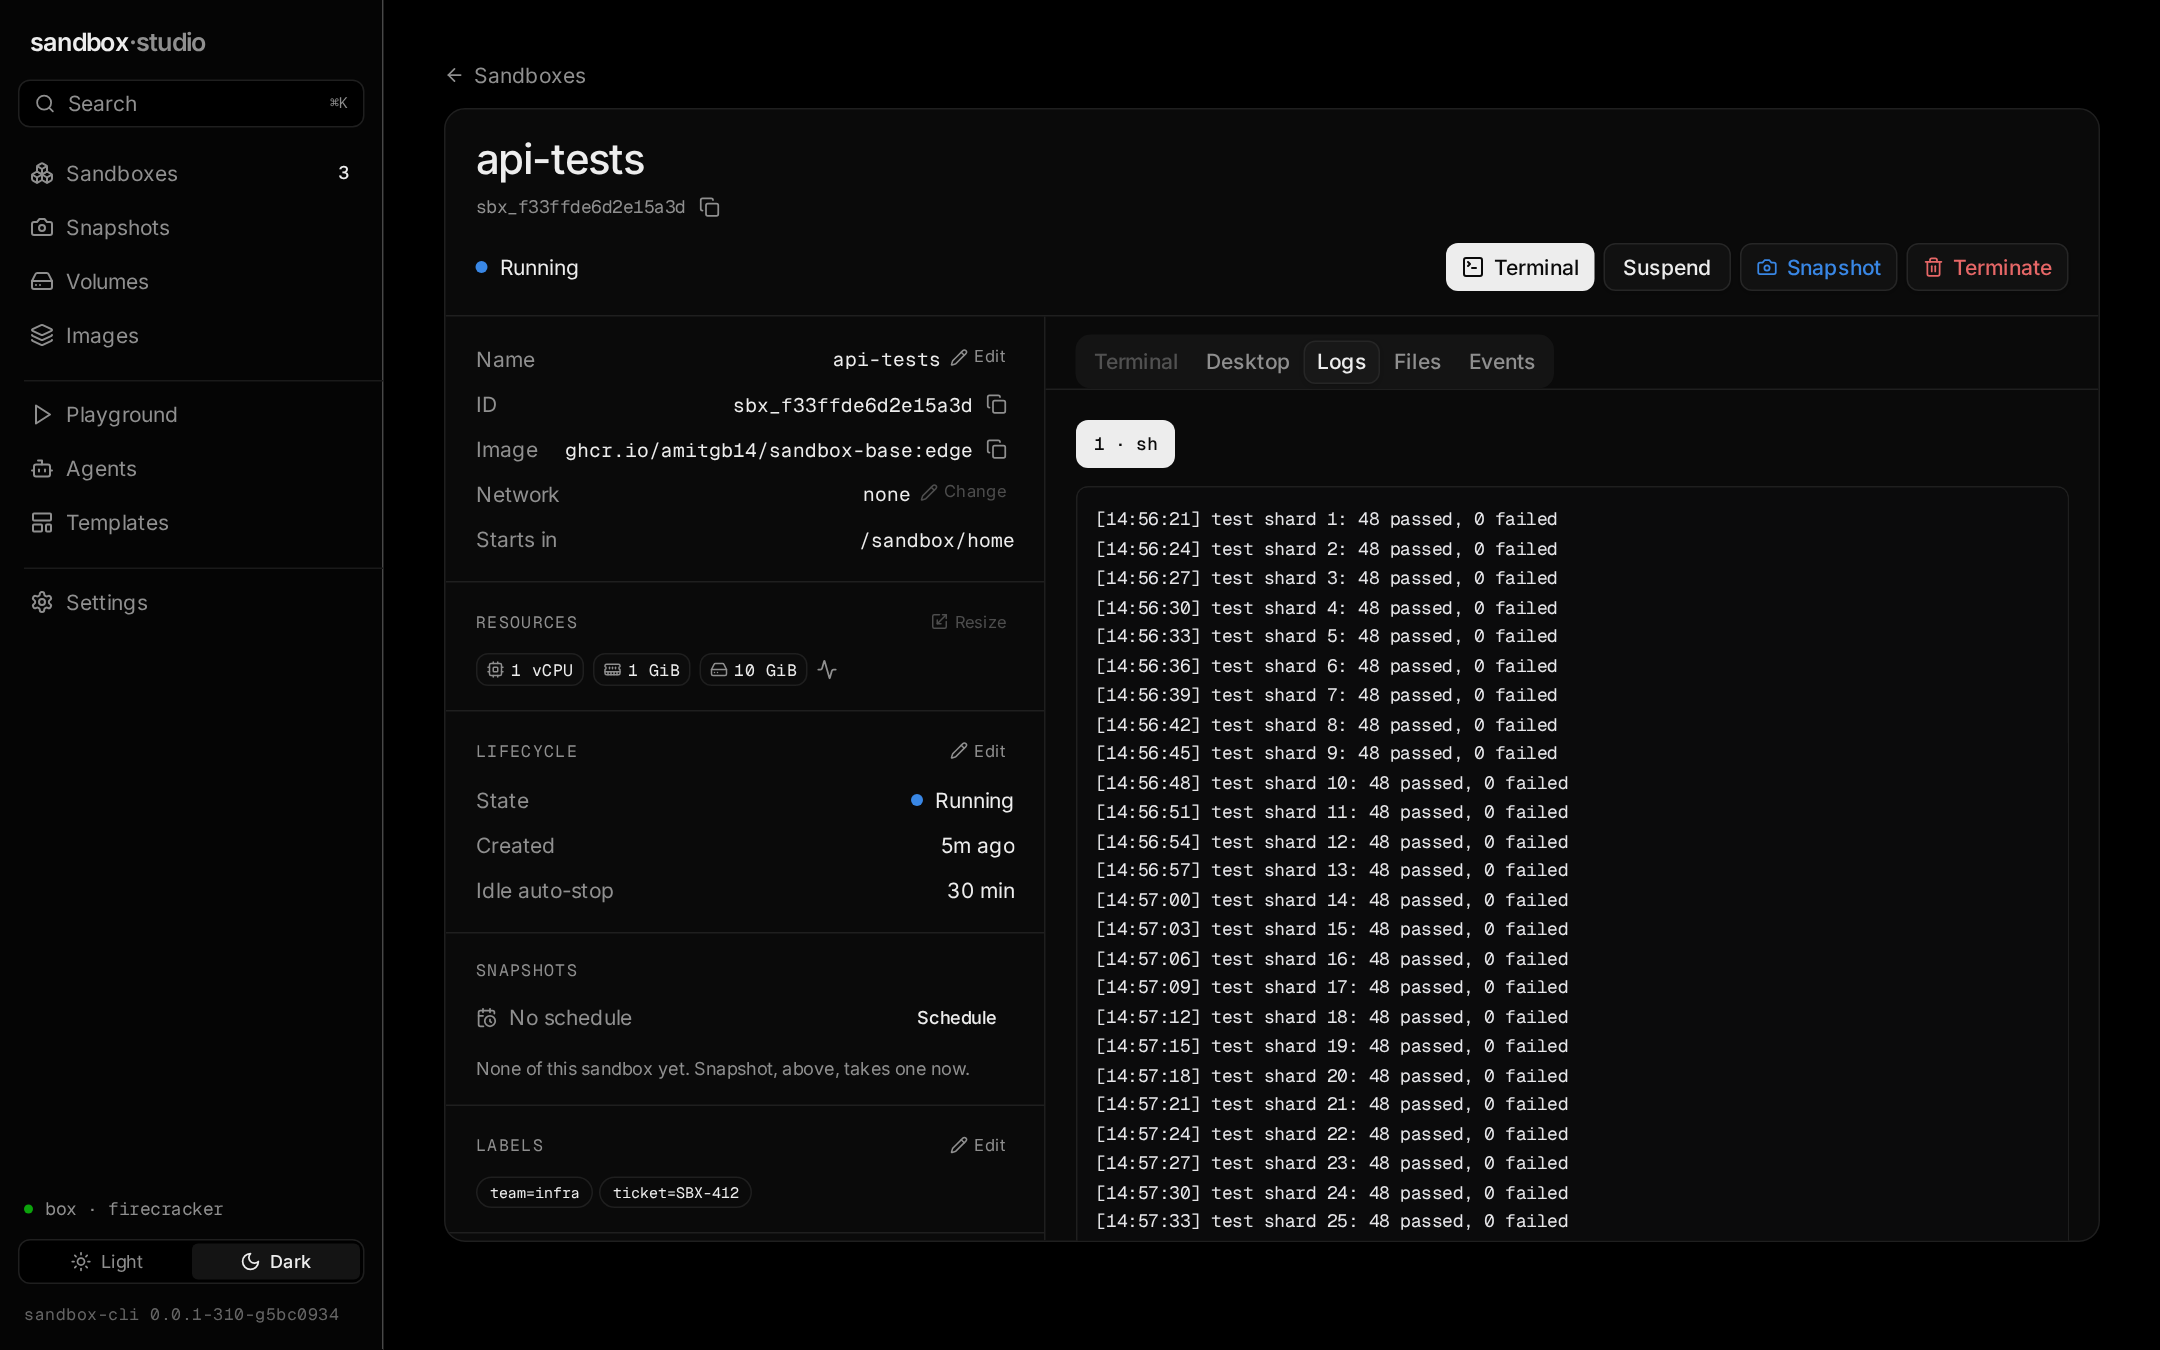Open Playground in the sidebar
The width and height of the screenshot is (2160, 1350).
point(190,414)
